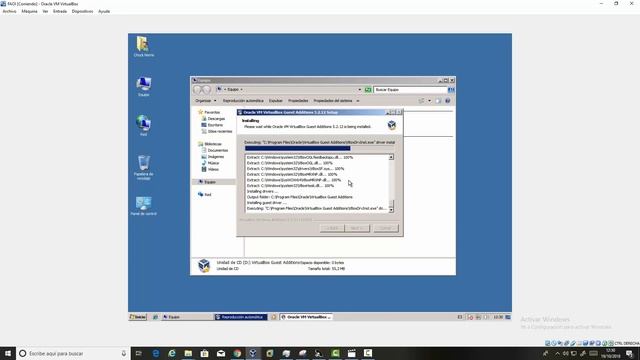Select Imágenes in navigation pane
Screen dimensions: 640x360
coord(213,157)
